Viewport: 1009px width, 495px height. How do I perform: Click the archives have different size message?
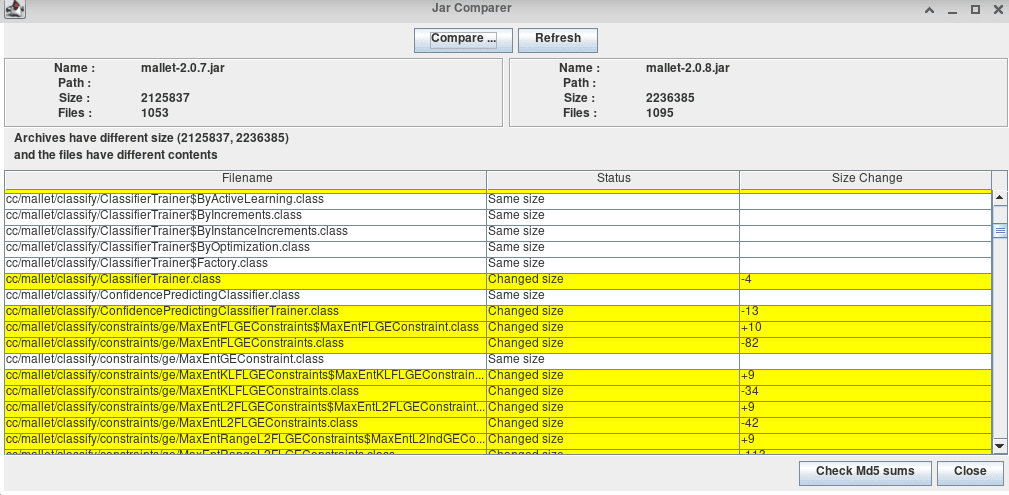tap(151, 138)
